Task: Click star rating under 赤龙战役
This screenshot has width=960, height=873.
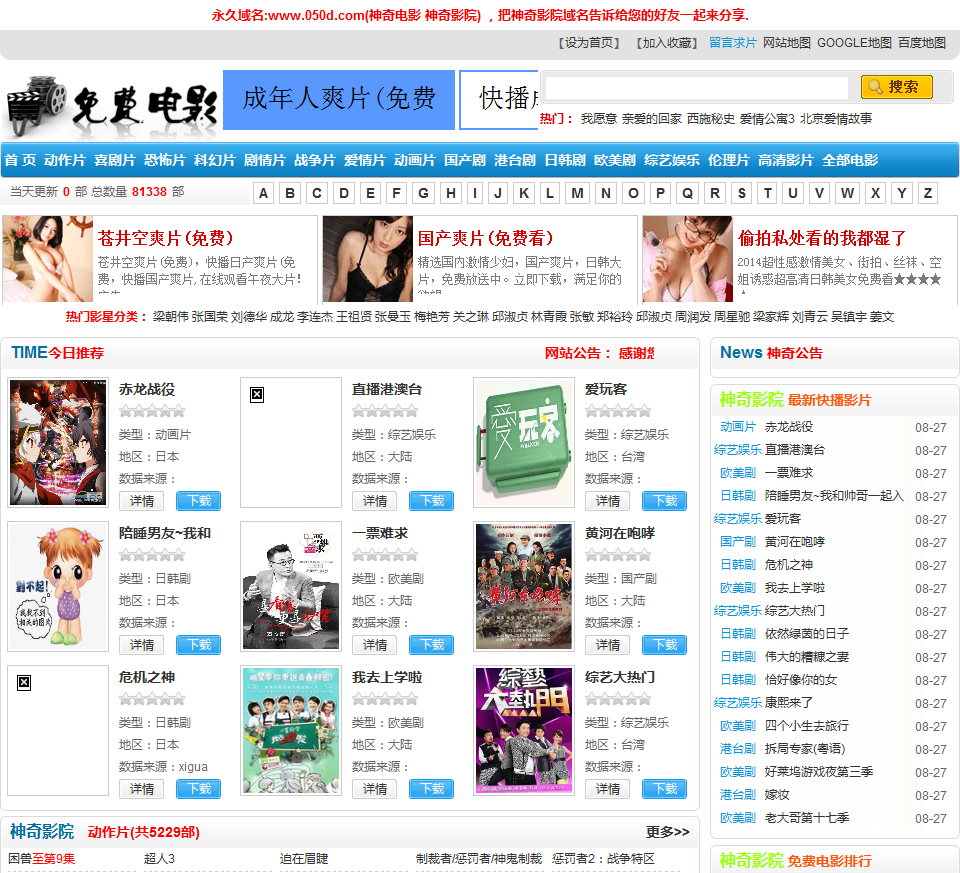Action: (152, 411)
